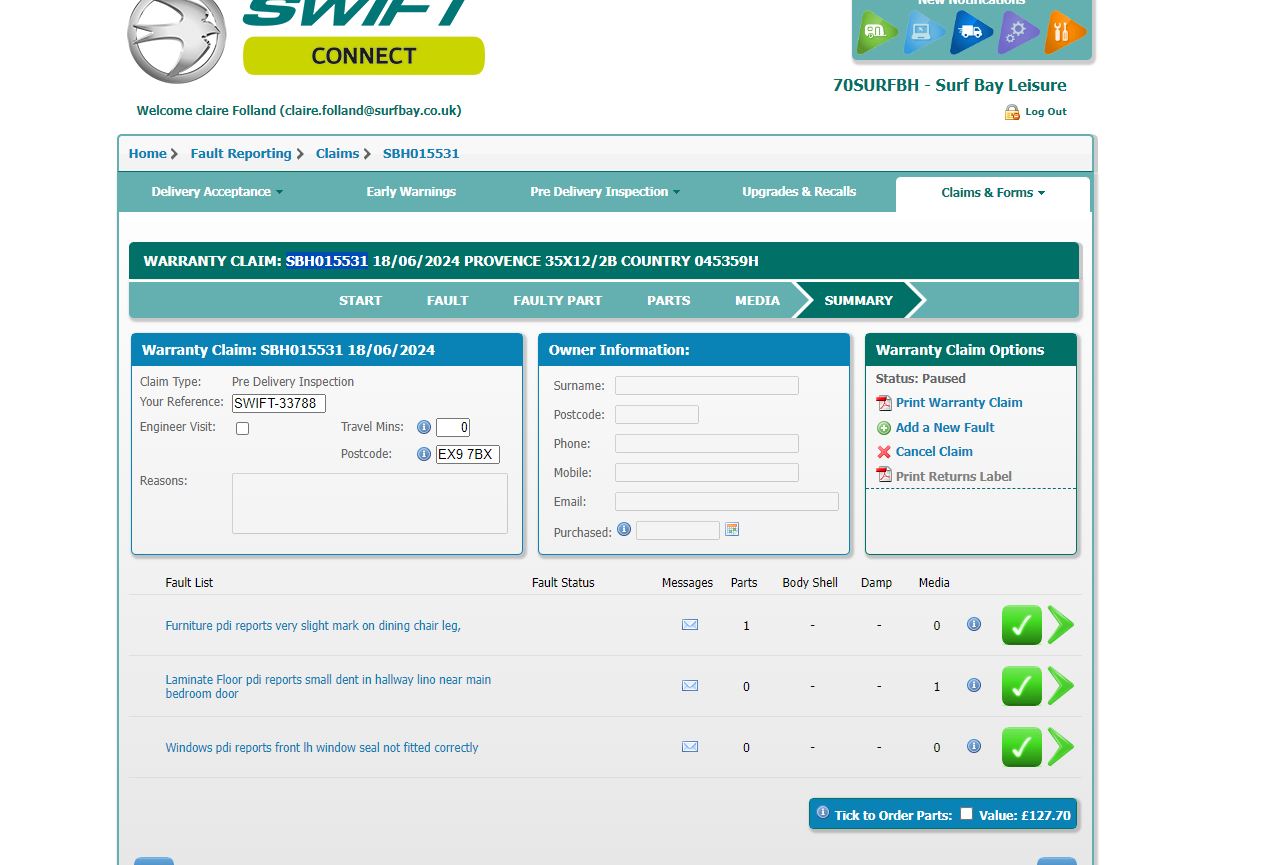1264x865 pixels.
Task: Click Print Warranty Claim
Action: click(959, 403)
